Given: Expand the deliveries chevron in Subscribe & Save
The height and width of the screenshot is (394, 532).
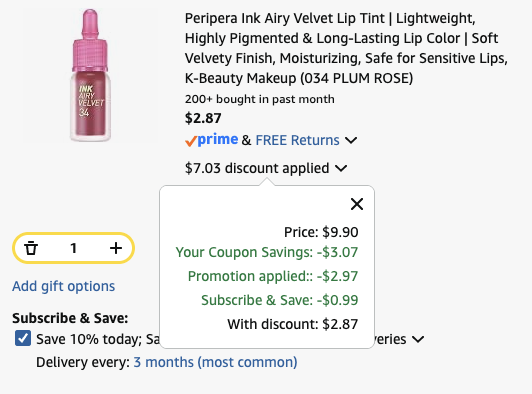Looking at the screenshot, I should (418, 339).
